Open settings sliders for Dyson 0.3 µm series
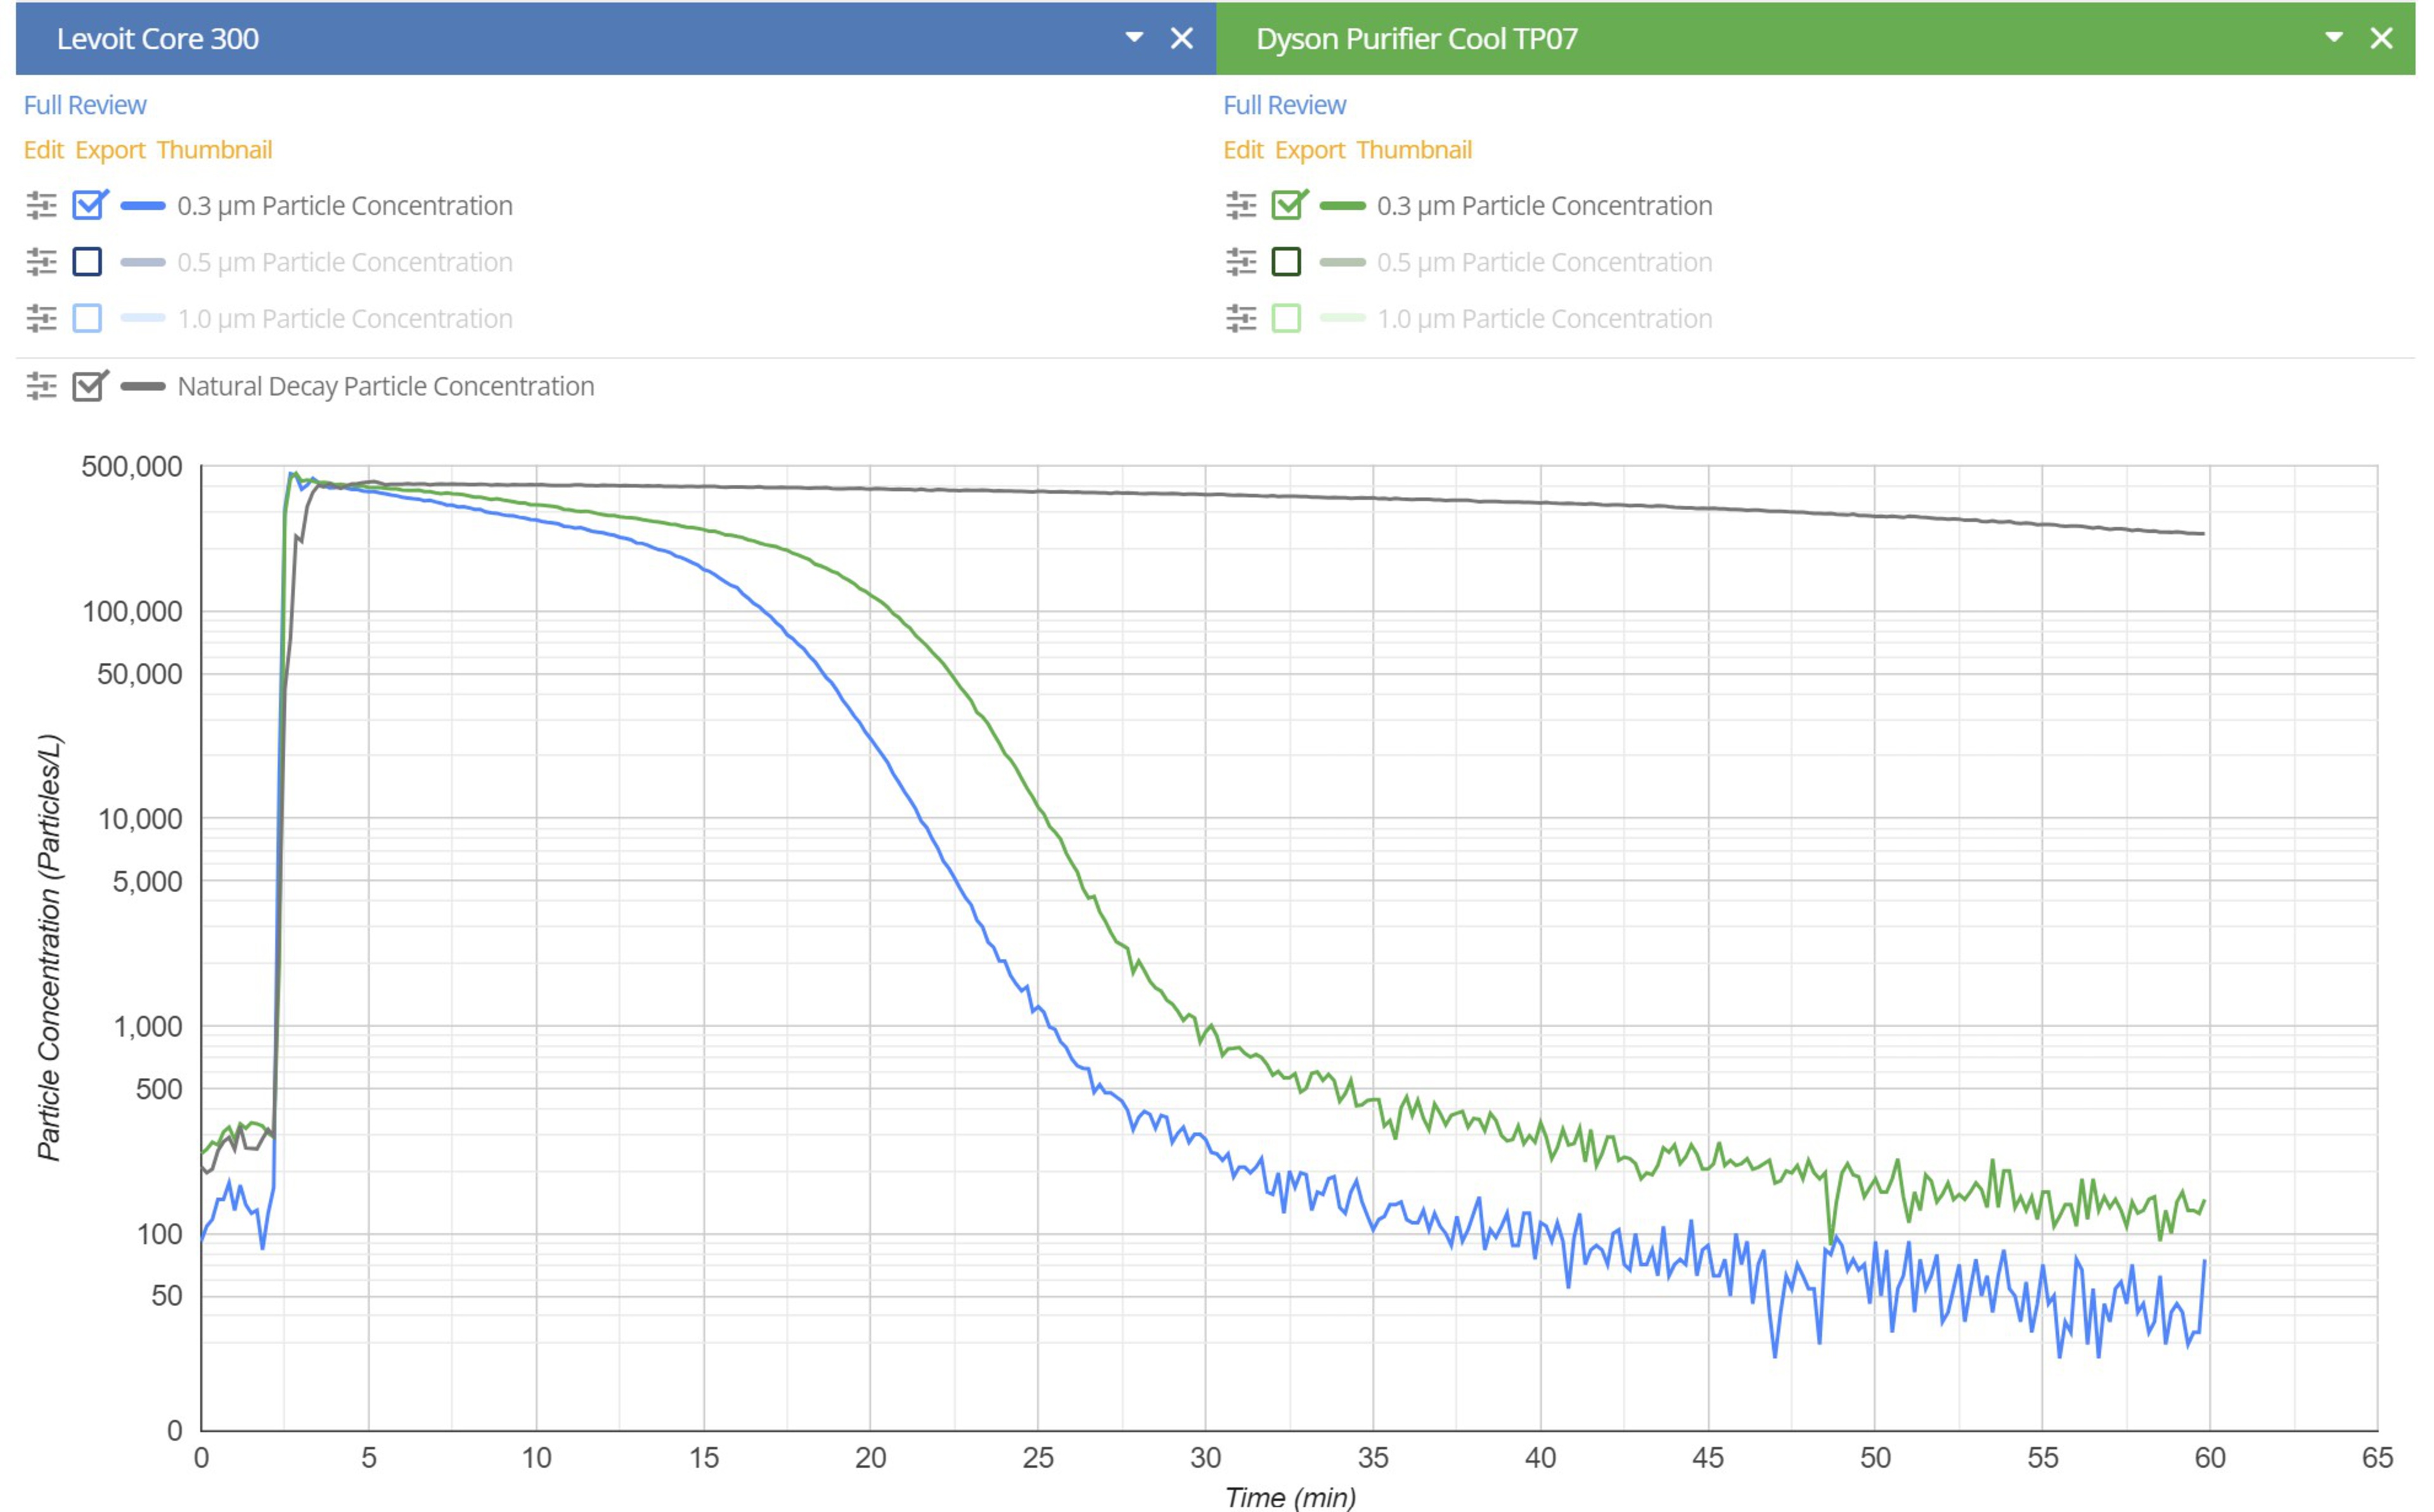 [1241, 206]
